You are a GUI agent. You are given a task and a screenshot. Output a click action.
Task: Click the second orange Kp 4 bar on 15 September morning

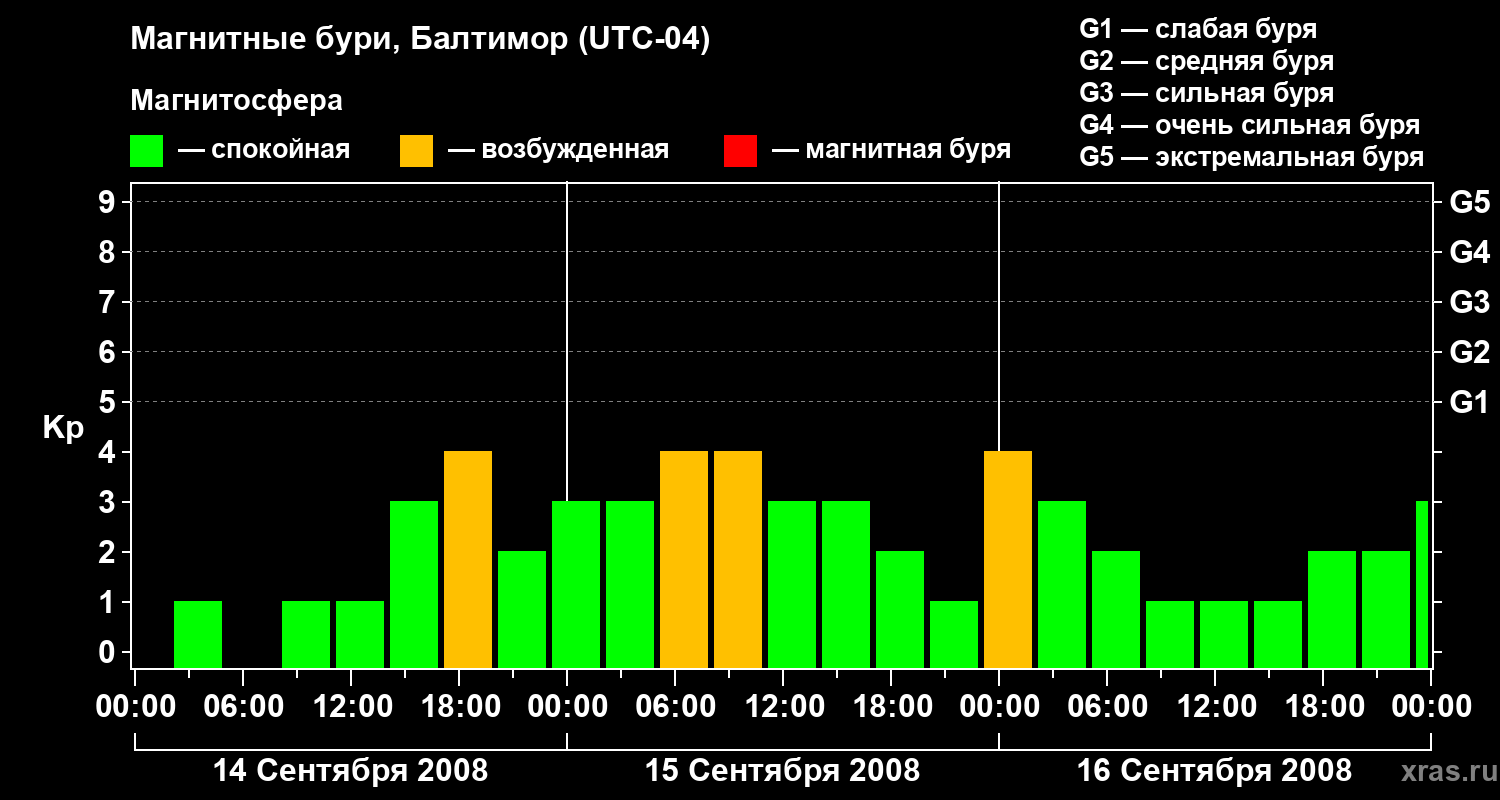pos(738,559)
